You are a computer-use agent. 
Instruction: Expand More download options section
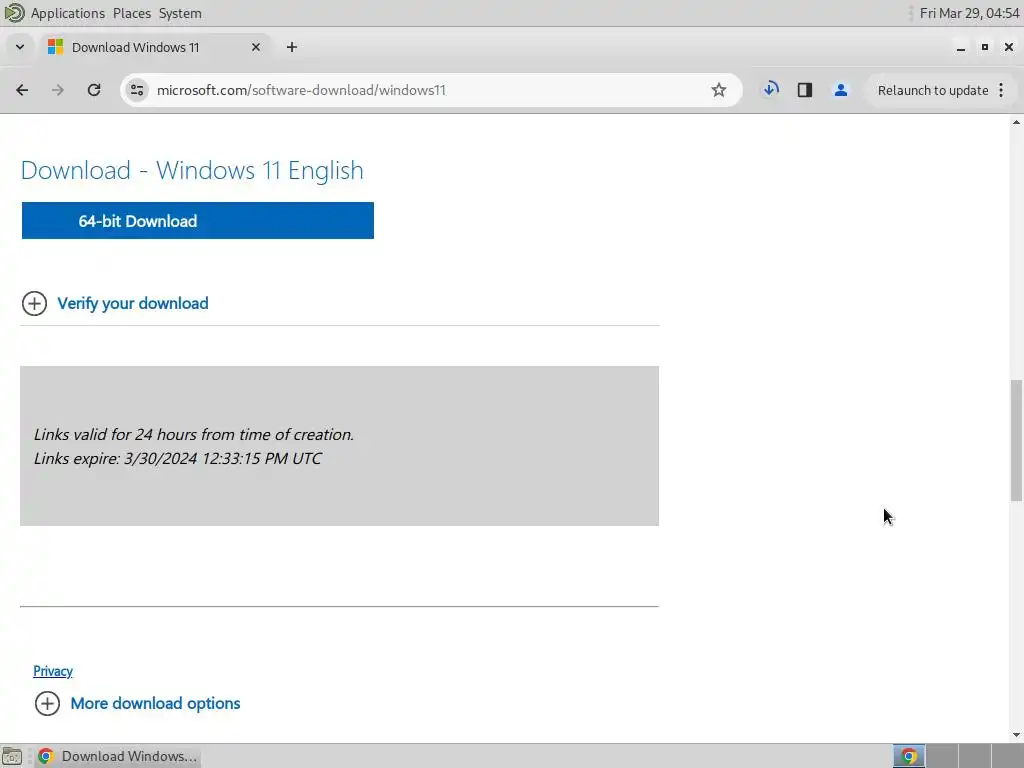[x=137, y=703]
